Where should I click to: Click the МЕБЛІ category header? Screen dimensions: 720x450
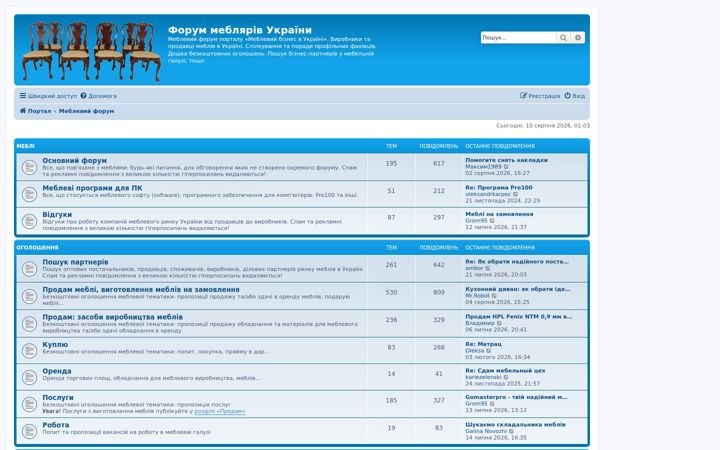point(26,146)
